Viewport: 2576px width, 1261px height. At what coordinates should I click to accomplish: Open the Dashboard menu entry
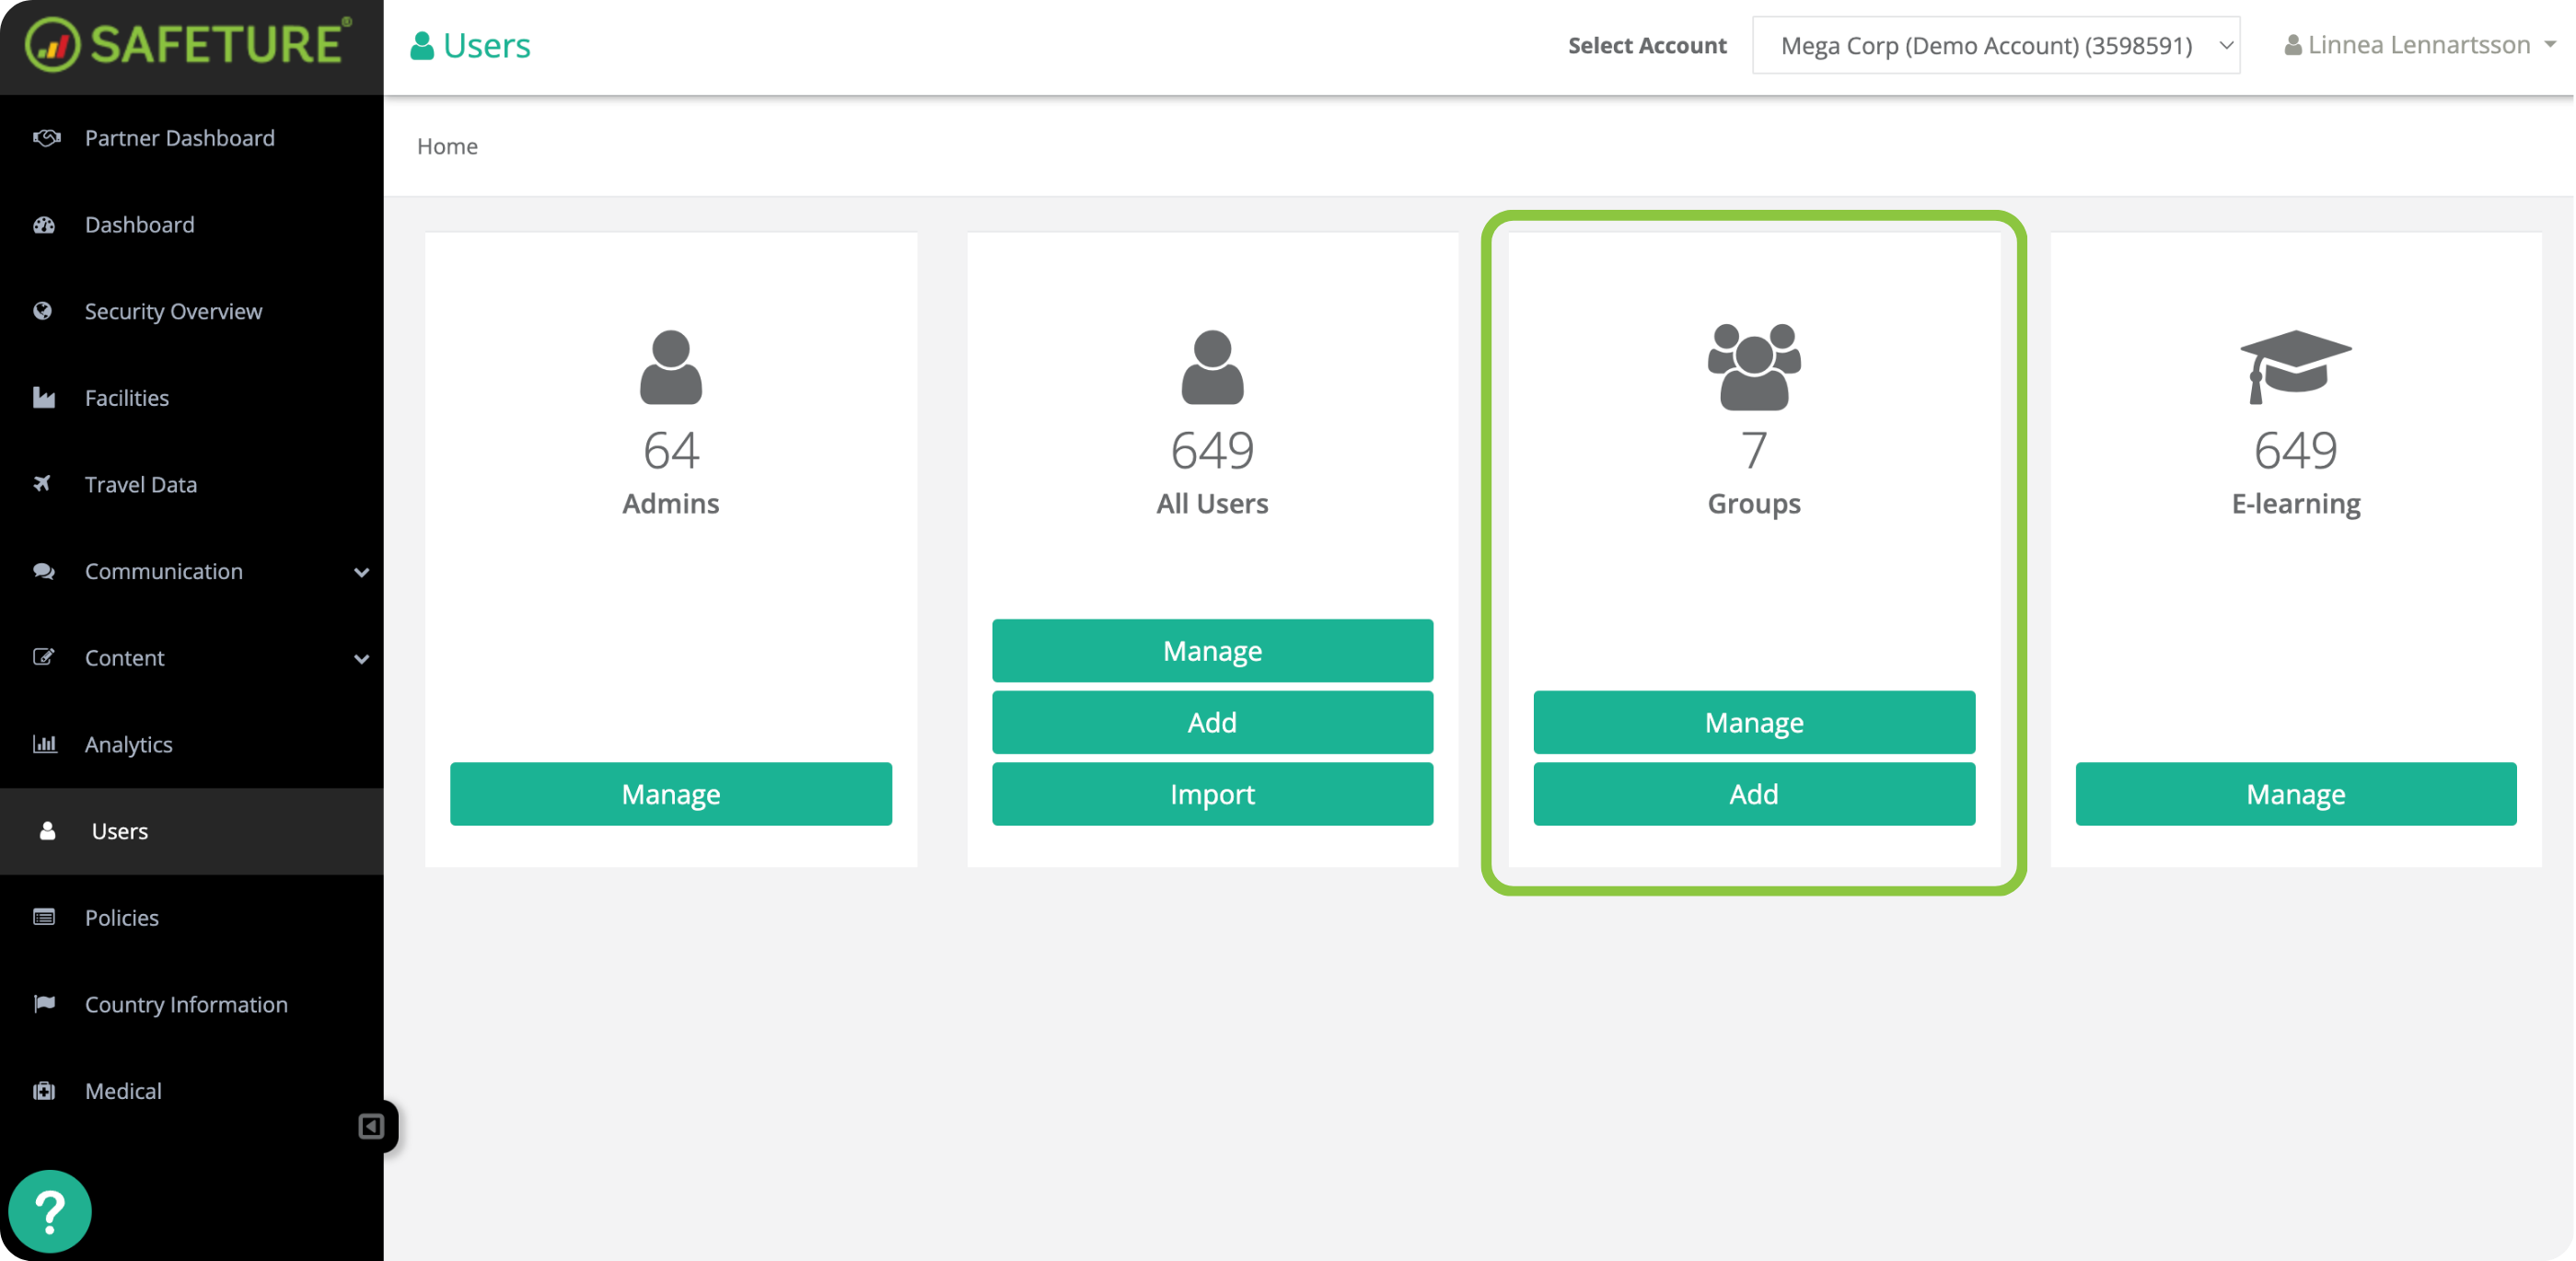point(139,224)
